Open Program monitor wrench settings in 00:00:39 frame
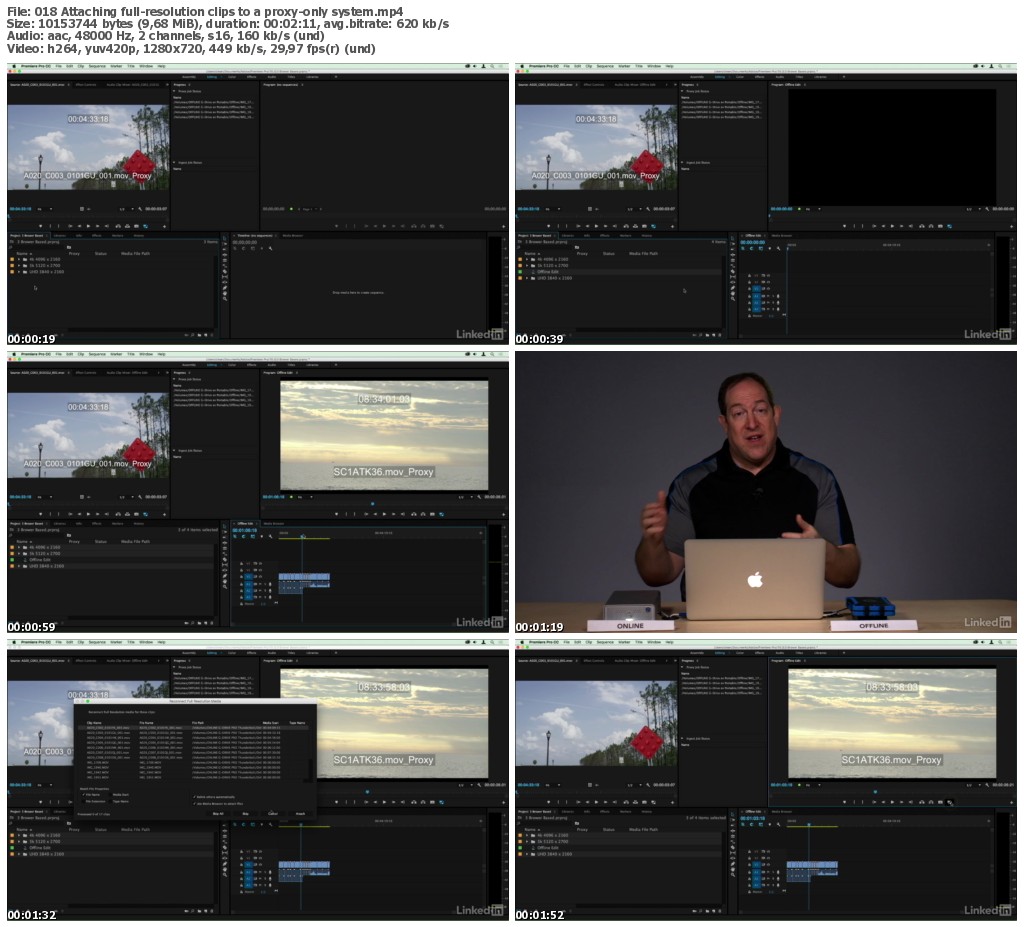 (x=987, y=209)
